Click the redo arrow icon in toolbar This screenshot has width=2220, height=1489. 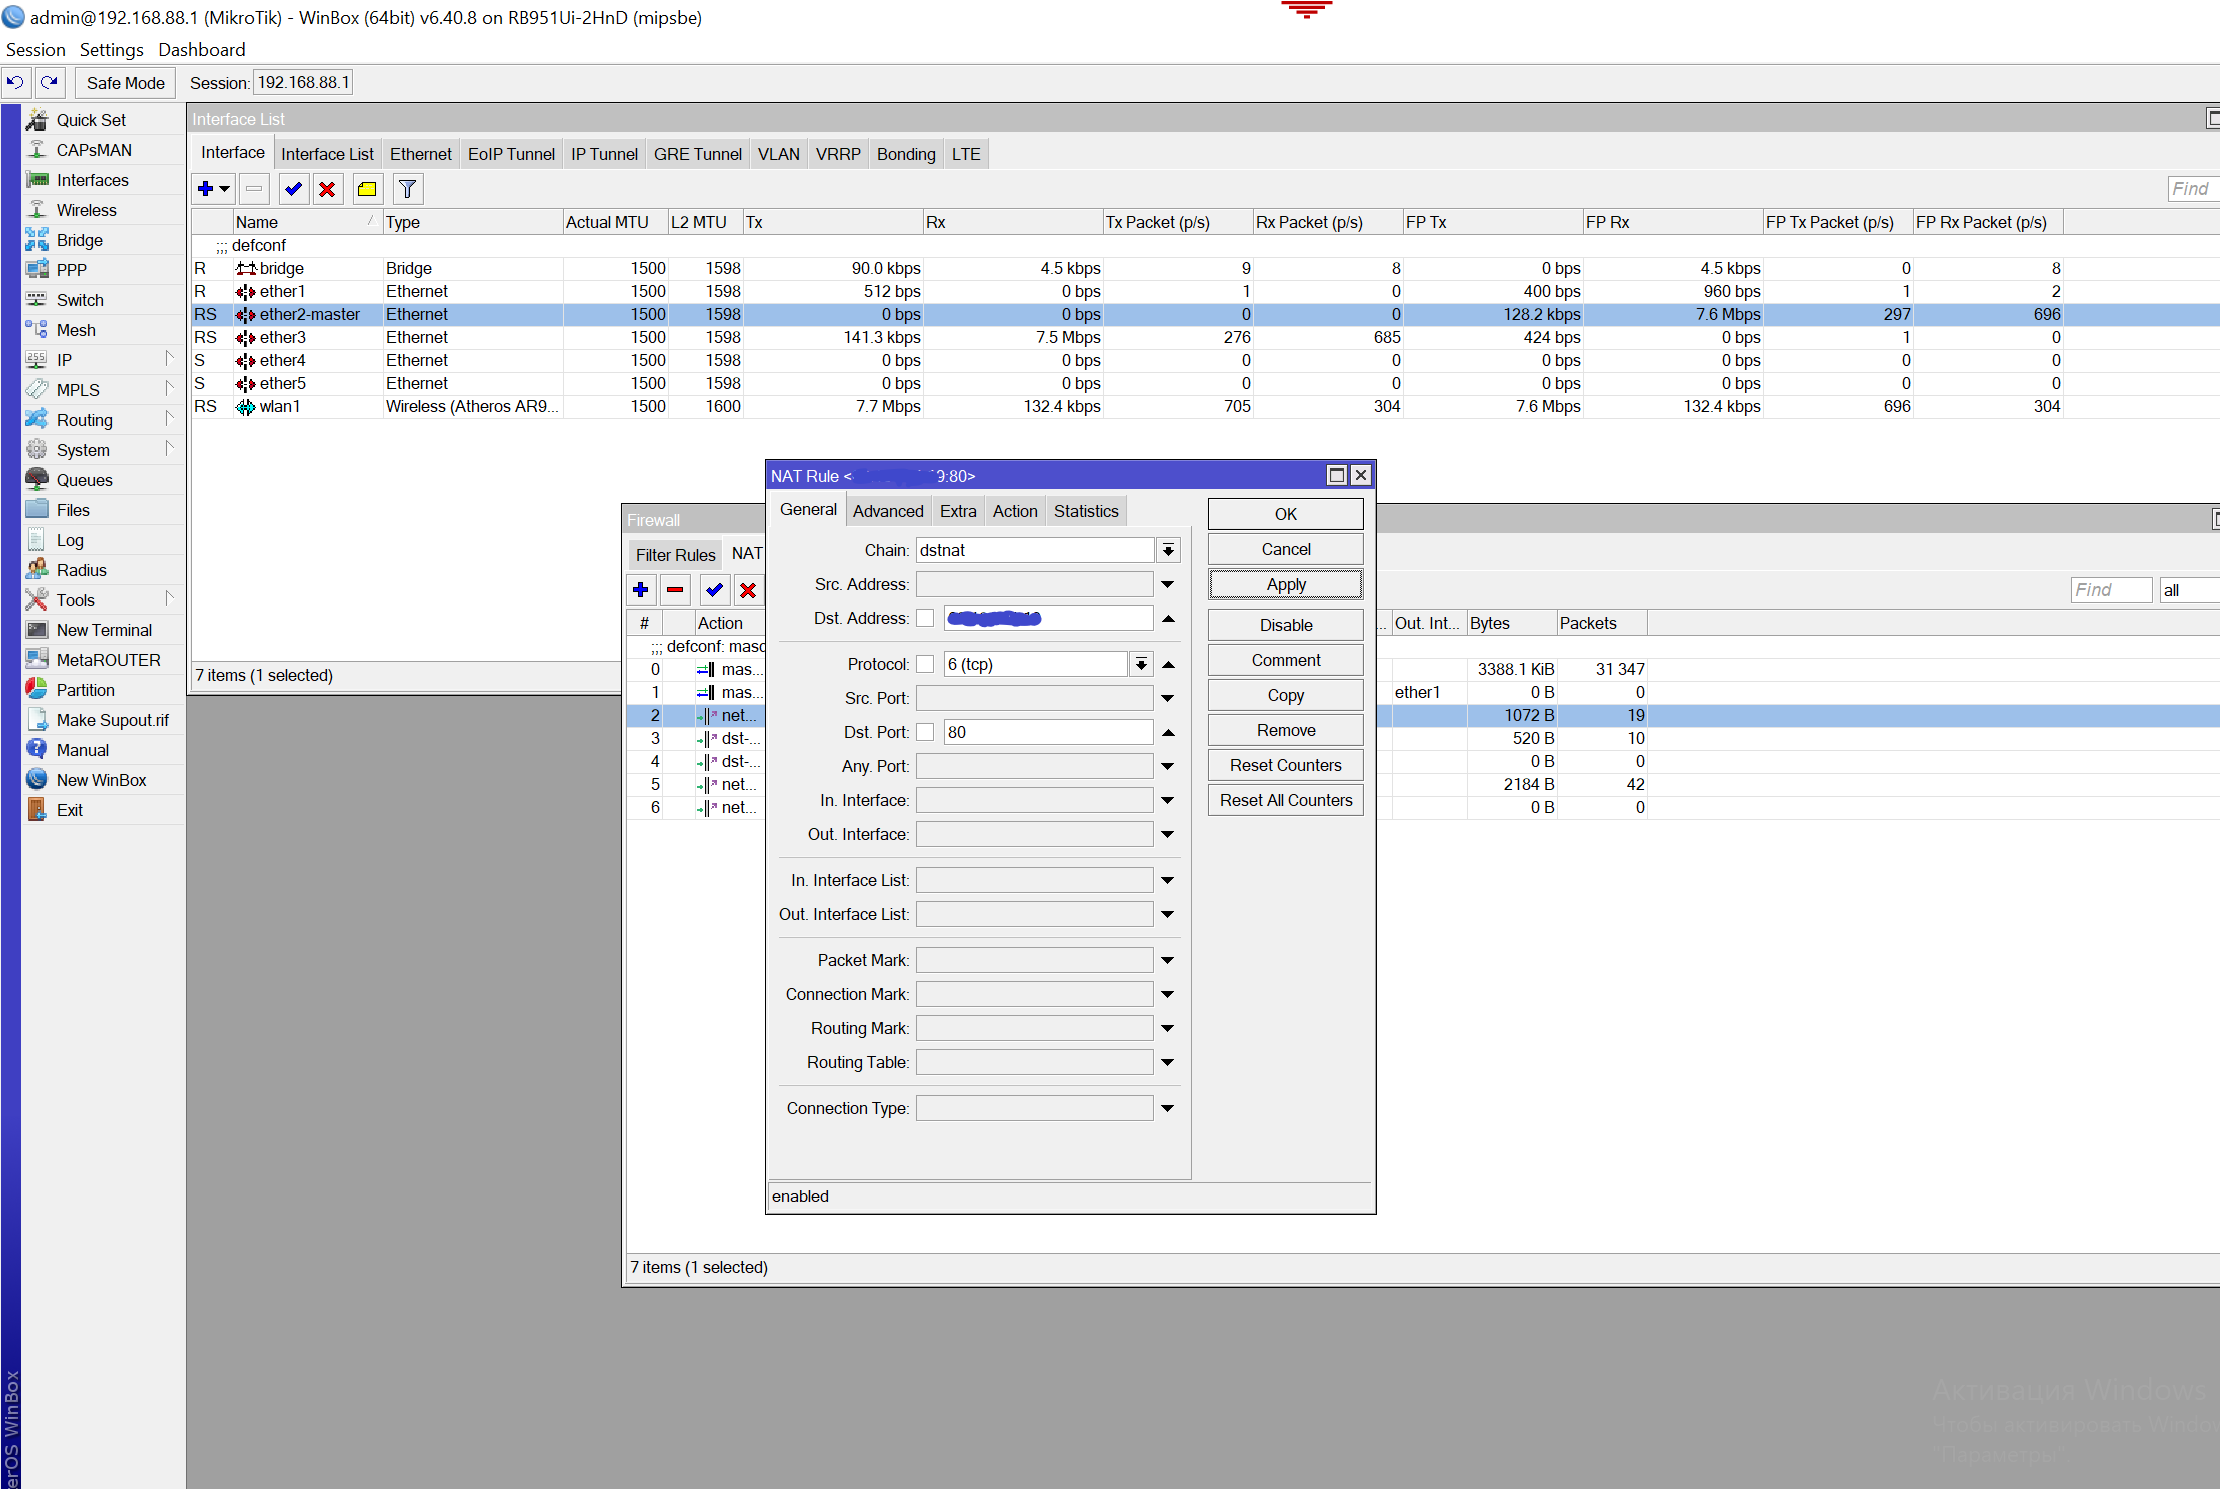tap(49, 83)
